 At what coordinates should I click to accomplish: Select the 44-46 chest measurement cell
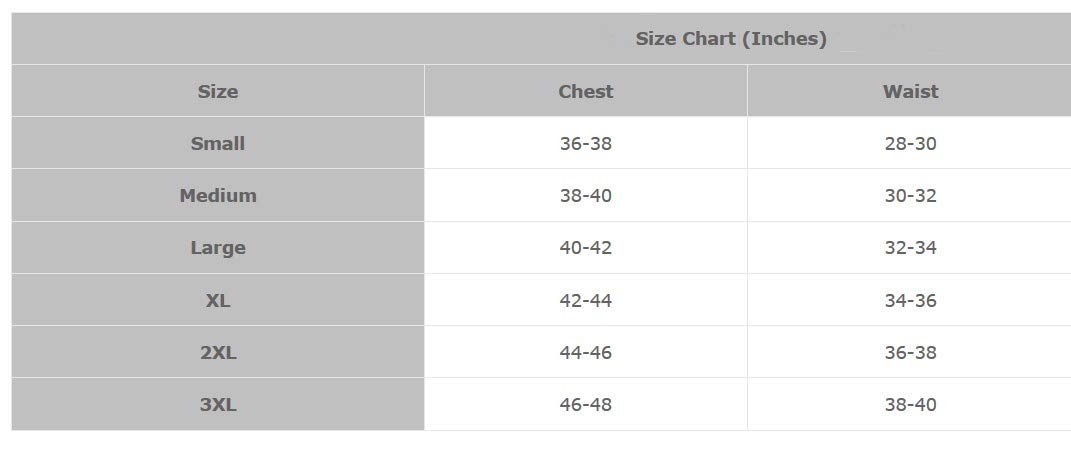585,353
